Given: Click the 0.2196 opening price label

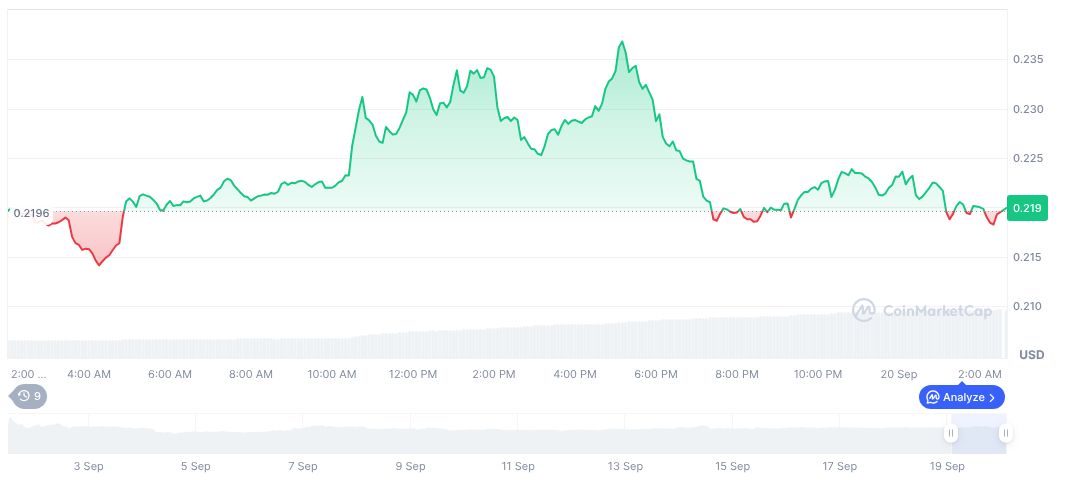Looking at the screenshot, I should click(x=33, y=213).
